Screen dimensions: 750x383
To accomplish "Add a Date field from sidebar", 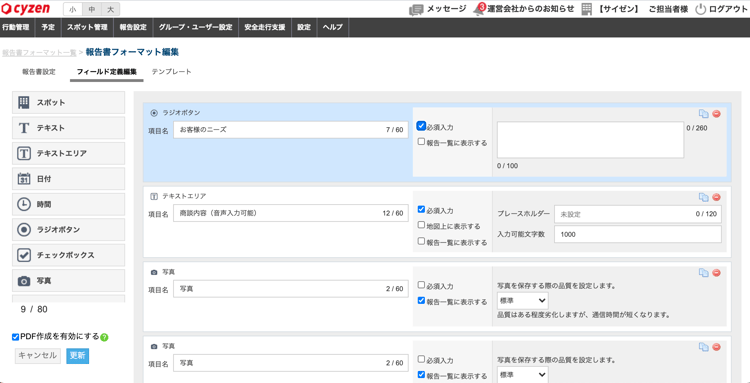I will (68, 179).
